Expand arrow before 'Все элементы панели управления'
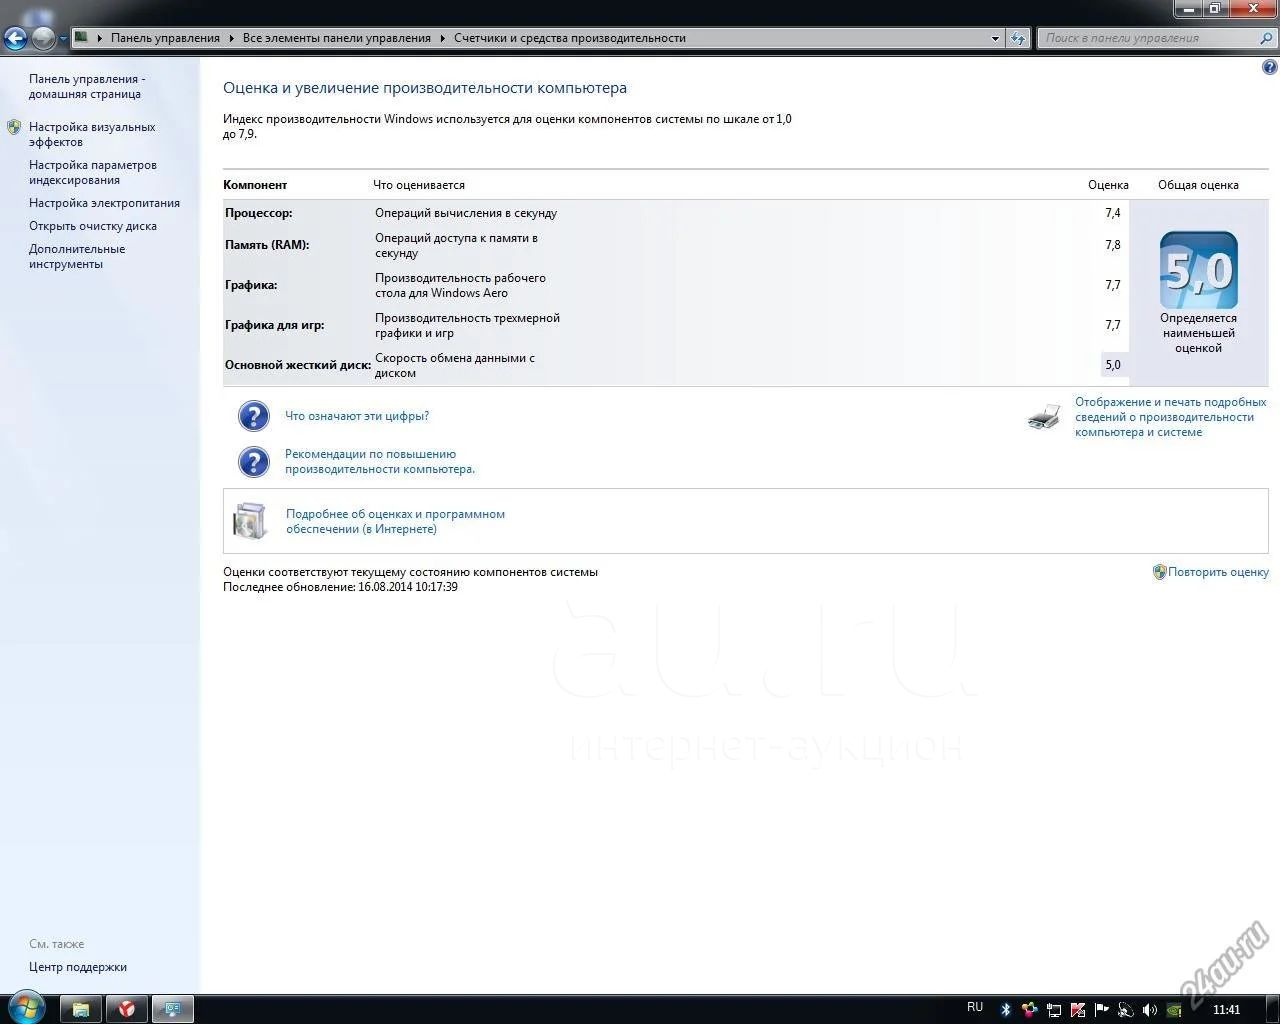The image size is (1280, 1024). click(232, 38)
